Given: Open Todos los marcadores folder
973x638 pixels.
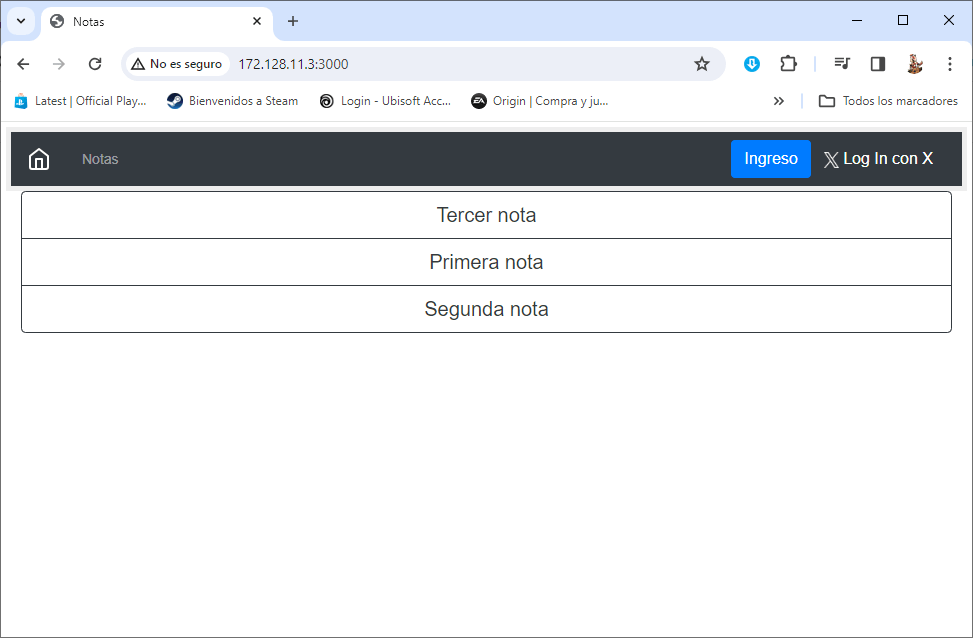Looking at the screenshot, I should coord(888,101).
